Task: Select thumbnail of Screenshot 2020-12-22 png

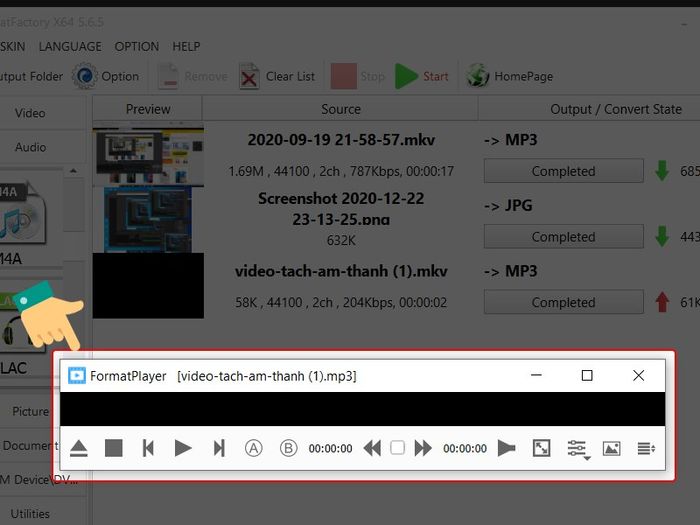Action: [148, 220]
